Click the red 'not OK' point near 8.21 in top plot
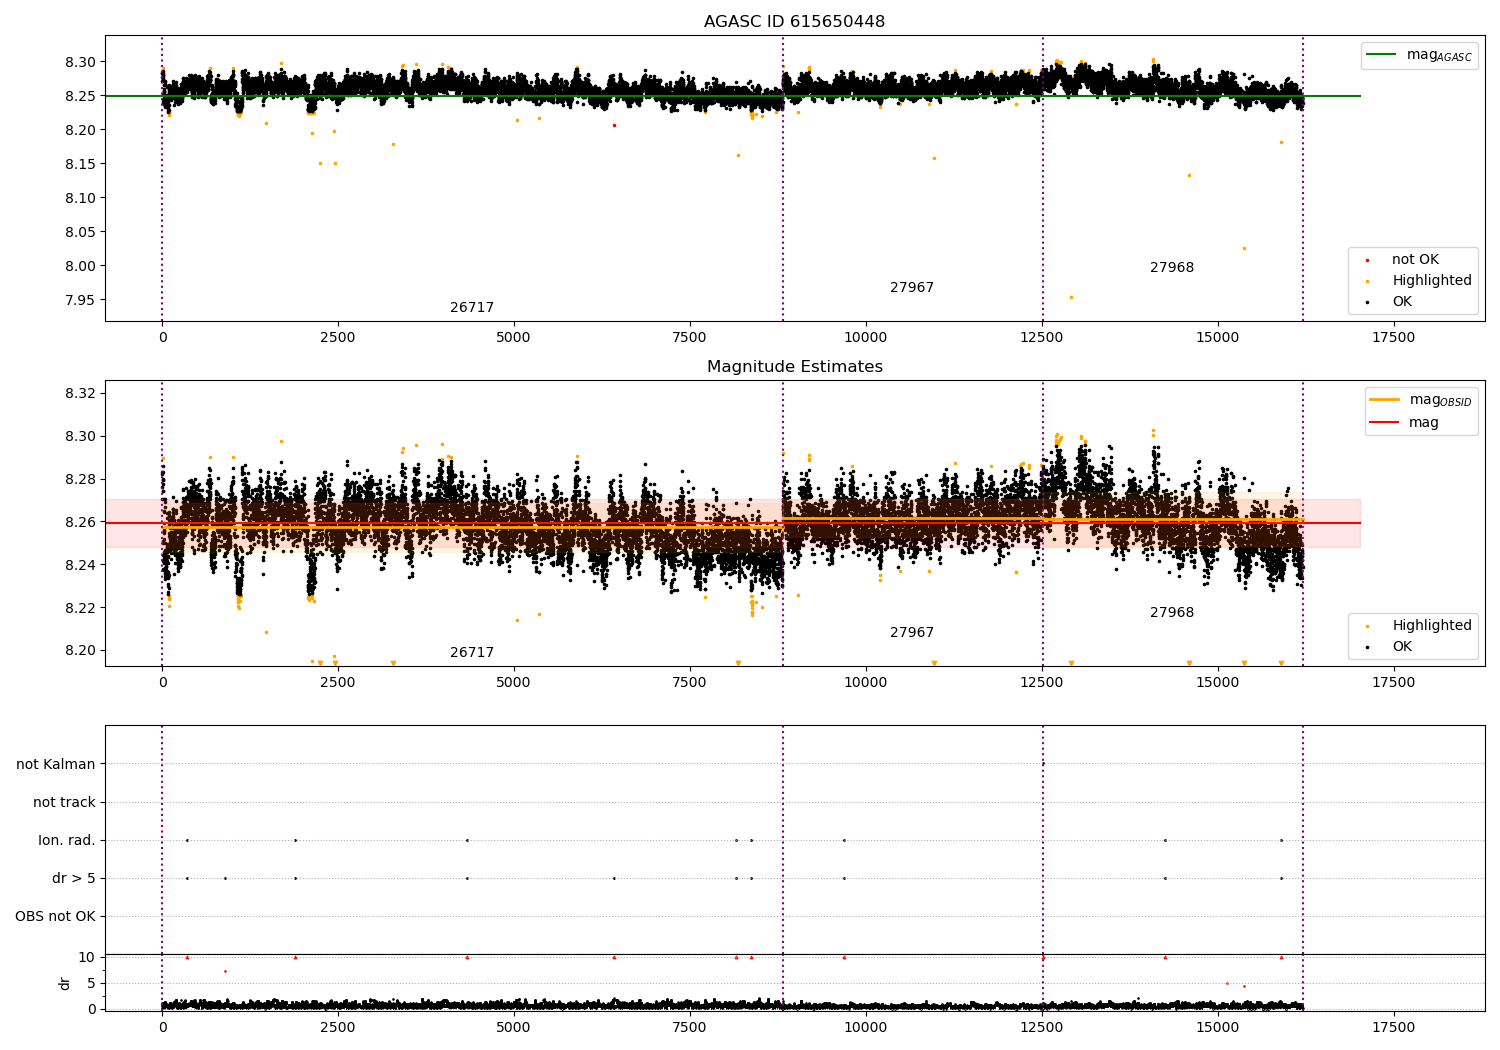1500x1050 pixels. pyautogui.click(x=614, y=125)
